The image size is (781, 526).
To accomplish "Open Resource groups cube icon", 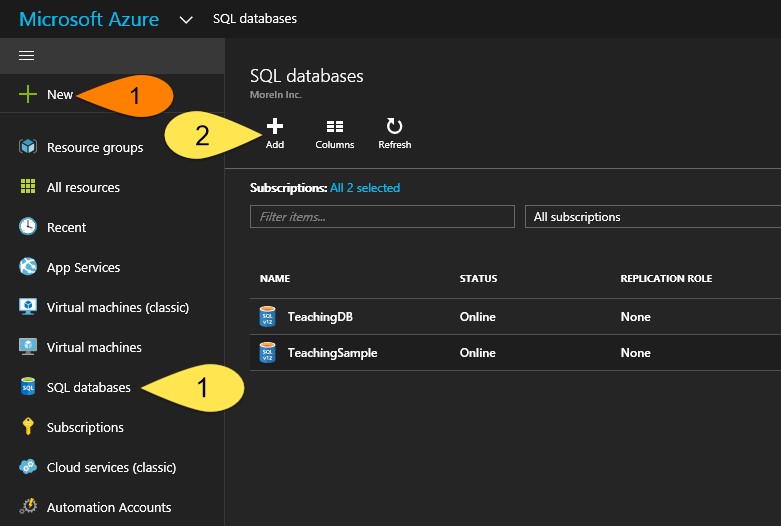I will (x=28, y=147).
